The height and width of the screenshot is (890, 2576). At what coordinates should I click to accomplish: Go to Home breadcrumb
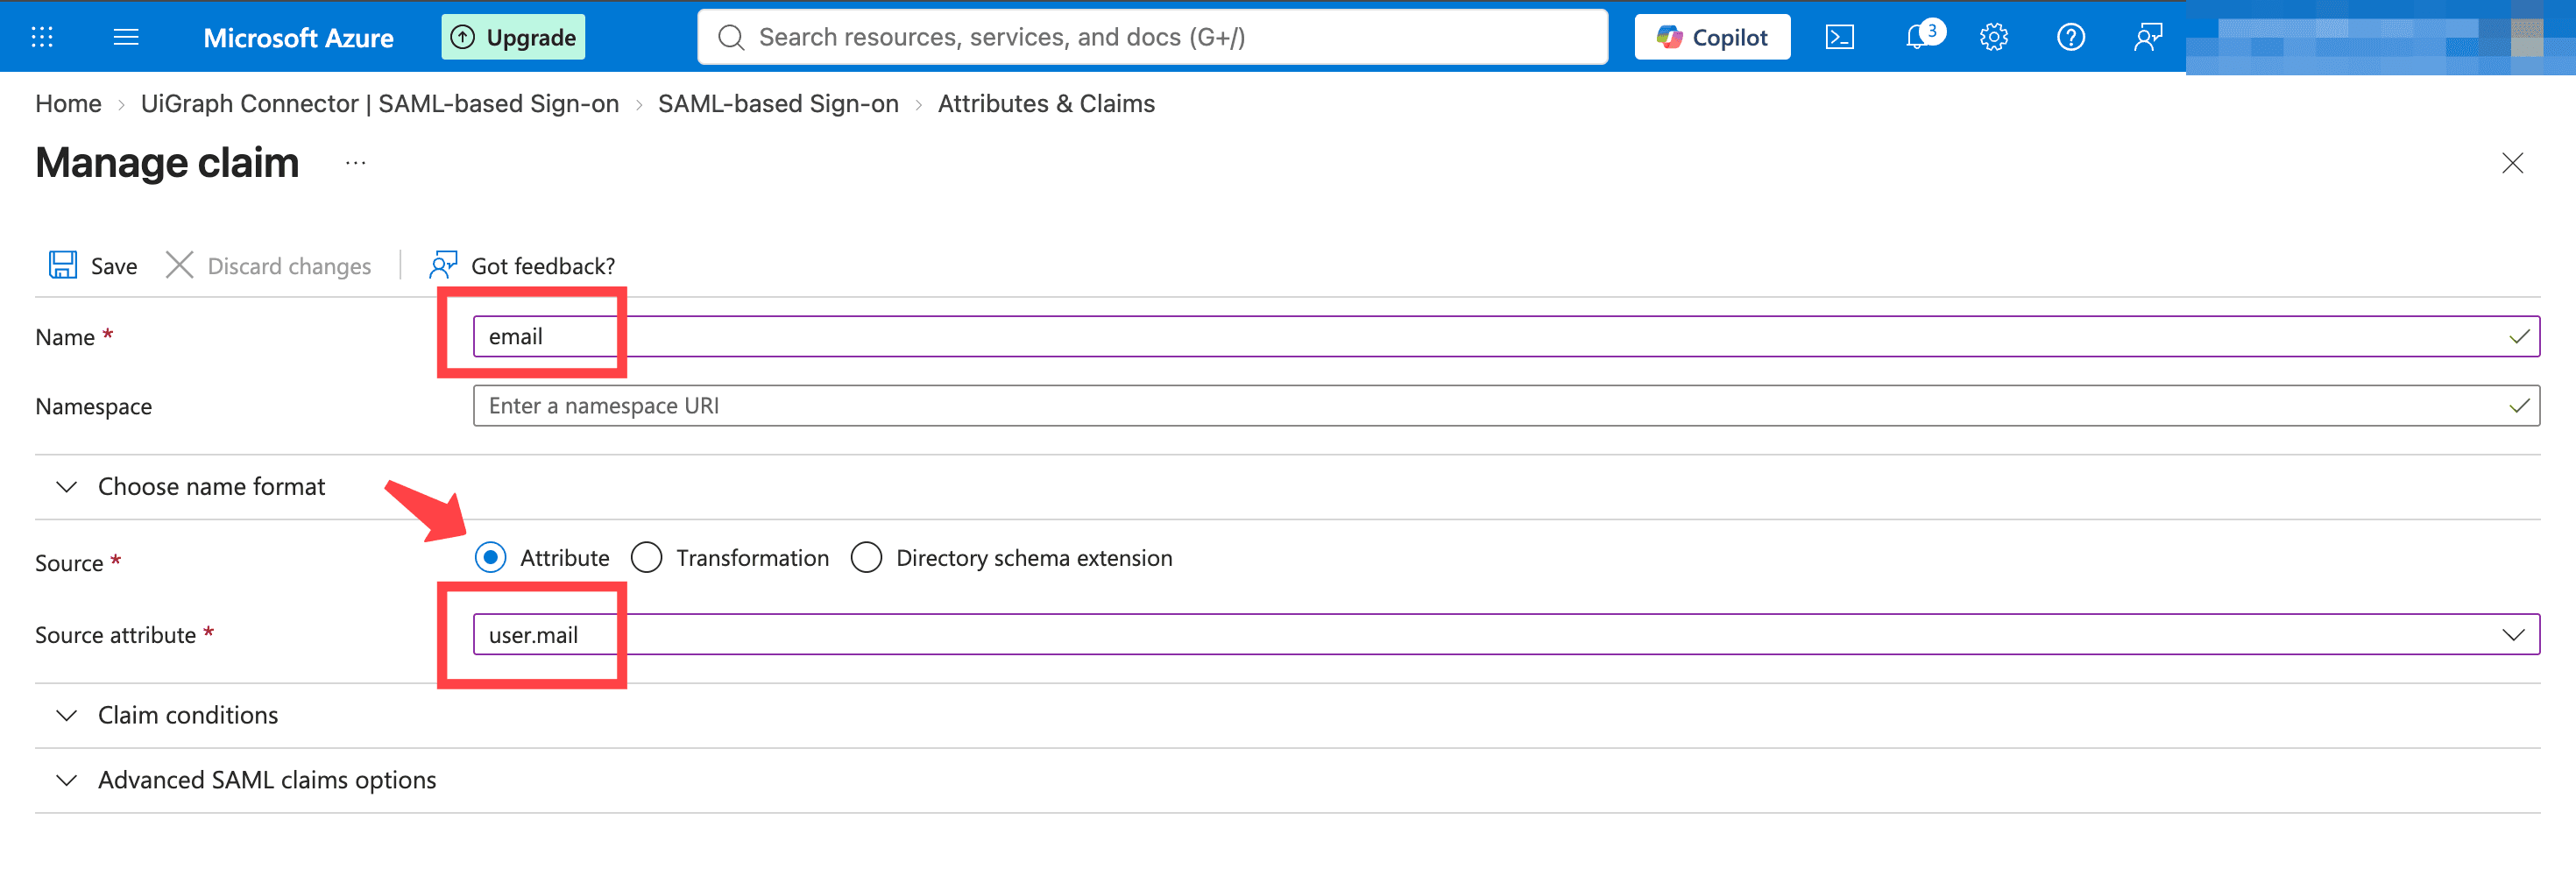(68, 104)
